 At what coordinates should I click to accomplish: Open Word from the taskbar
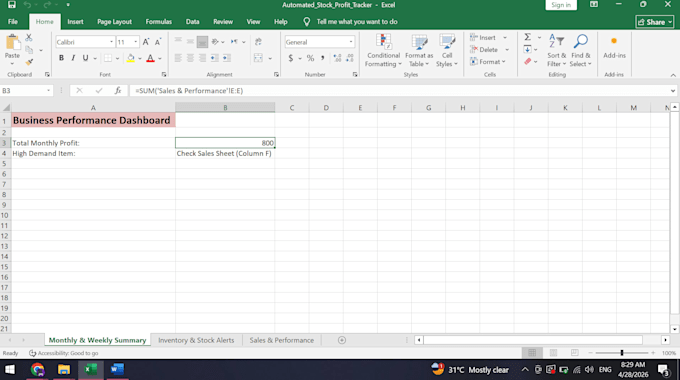click(x=117, y=370)
